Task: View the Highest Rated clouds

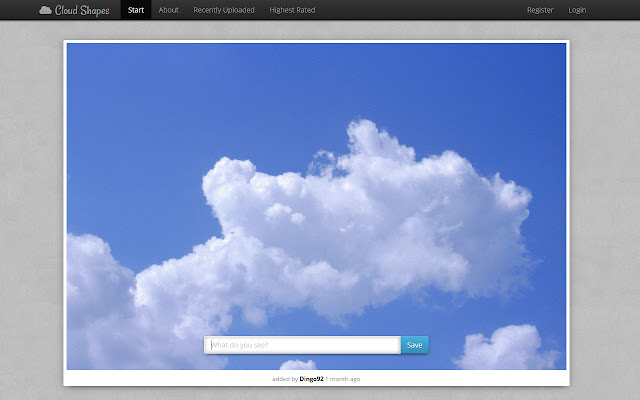Action: click(x=292, y=10)
